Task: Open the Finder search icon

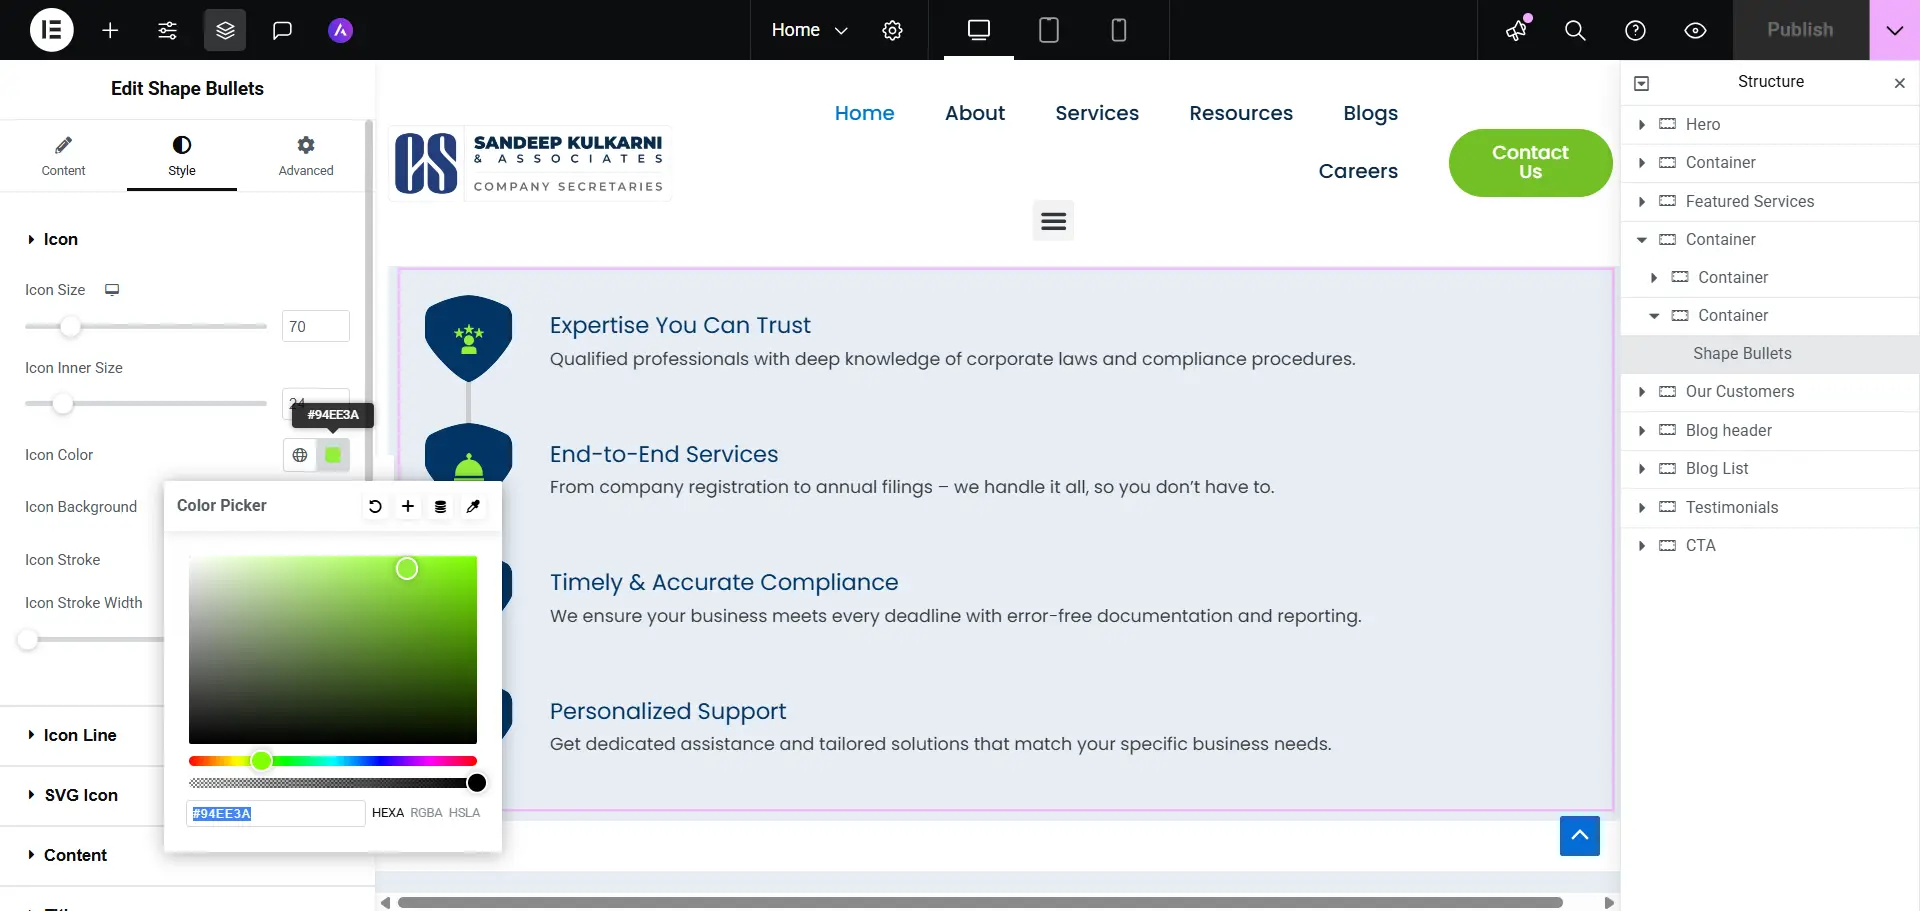Action: tap(1575, 30)
